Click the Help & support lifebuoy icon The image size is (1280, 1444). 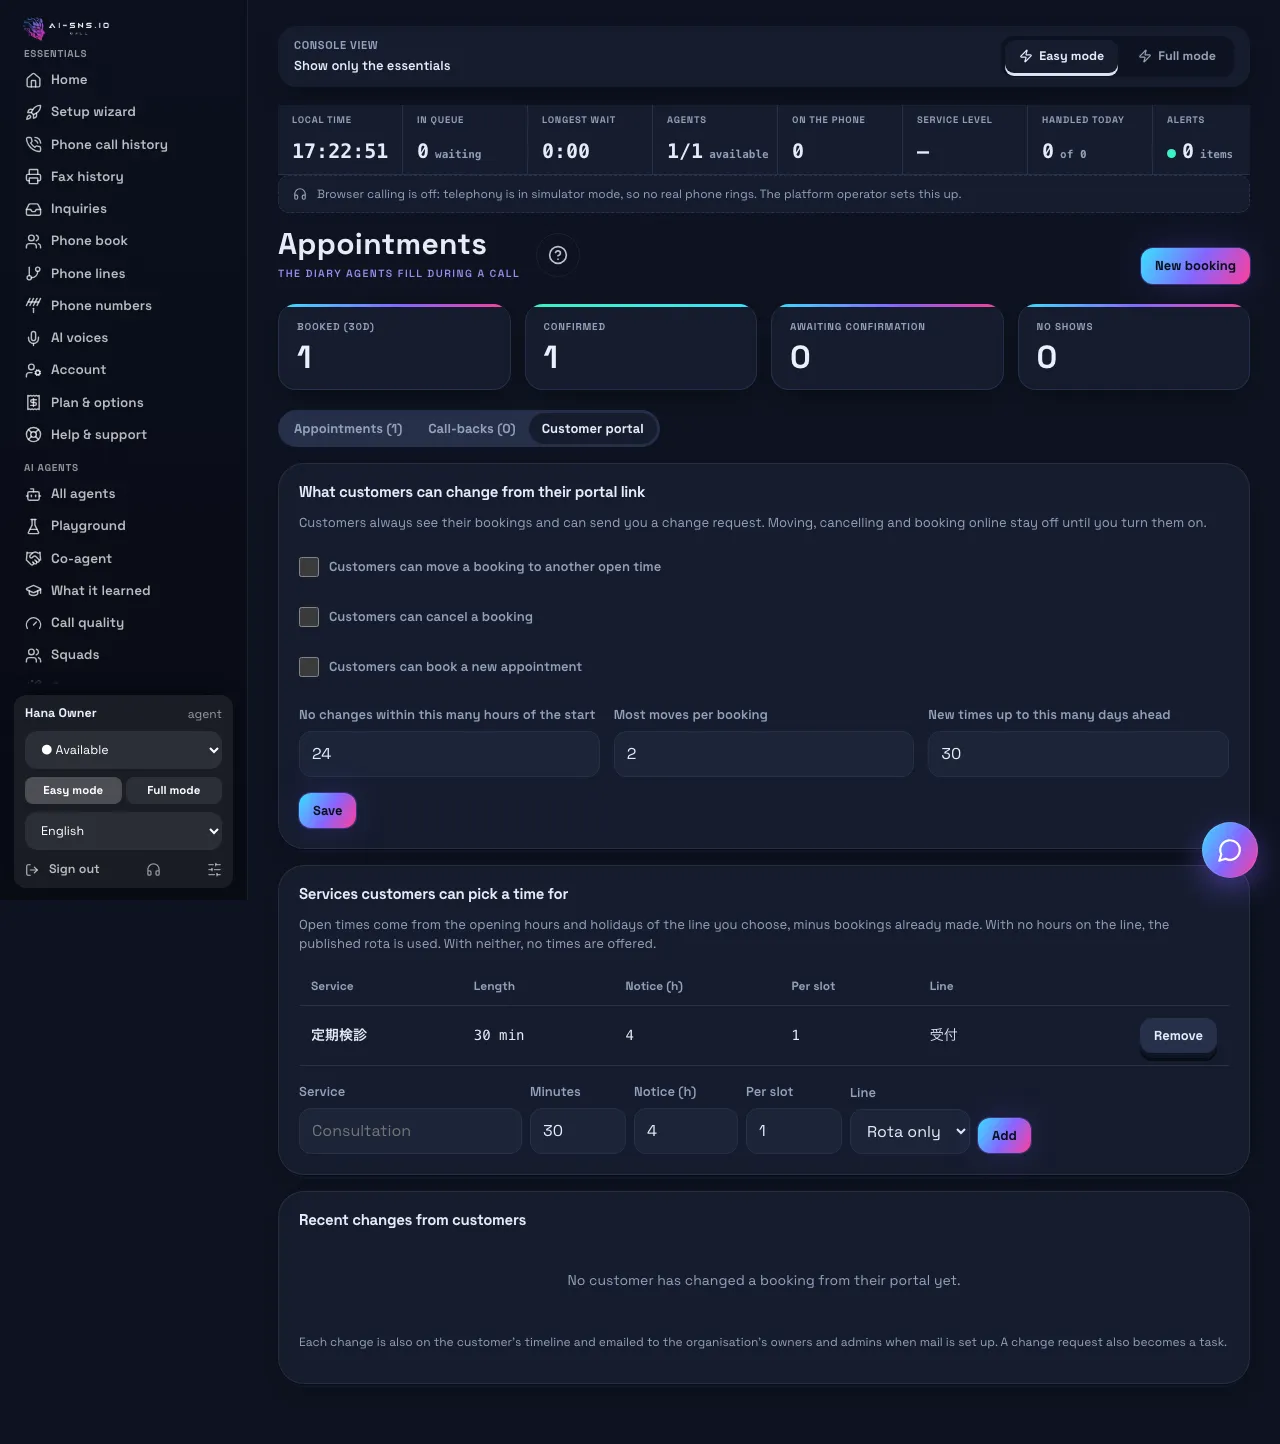coord(33,435)
